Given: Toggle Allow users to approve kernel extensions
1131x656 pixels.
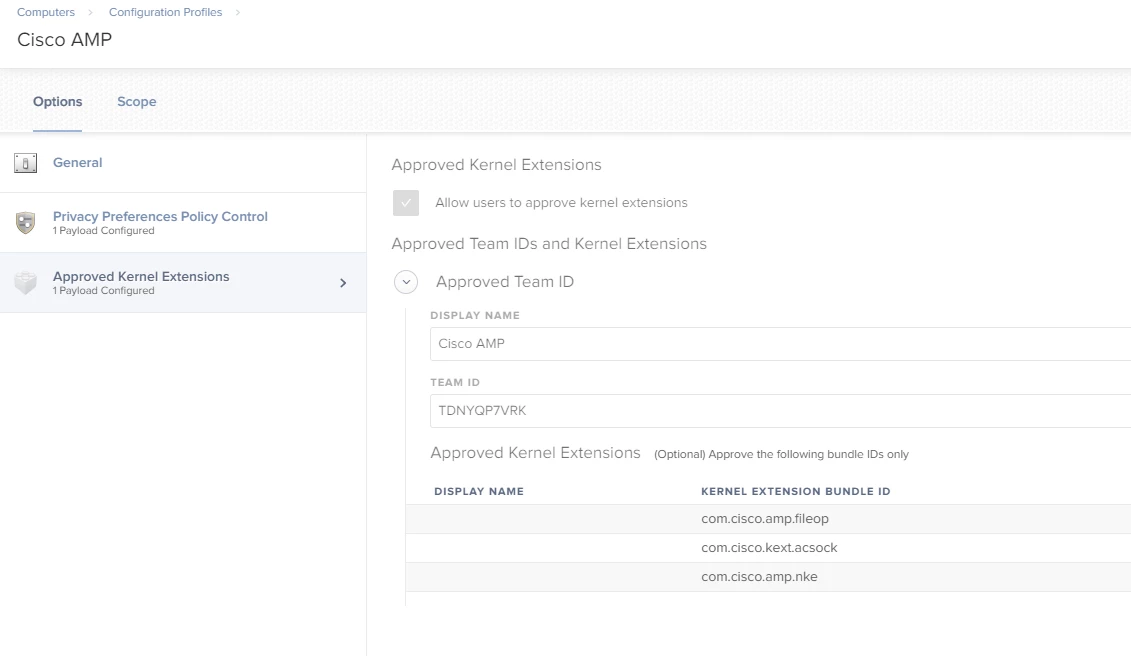Looking at the screenshot, I should 406,203.
